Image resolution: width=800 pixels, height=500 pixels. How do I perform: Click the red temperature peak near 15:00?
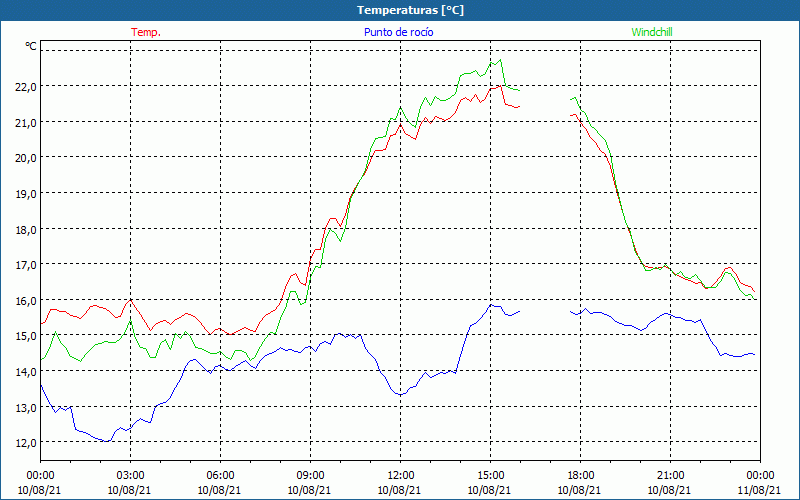click(501, 86)
